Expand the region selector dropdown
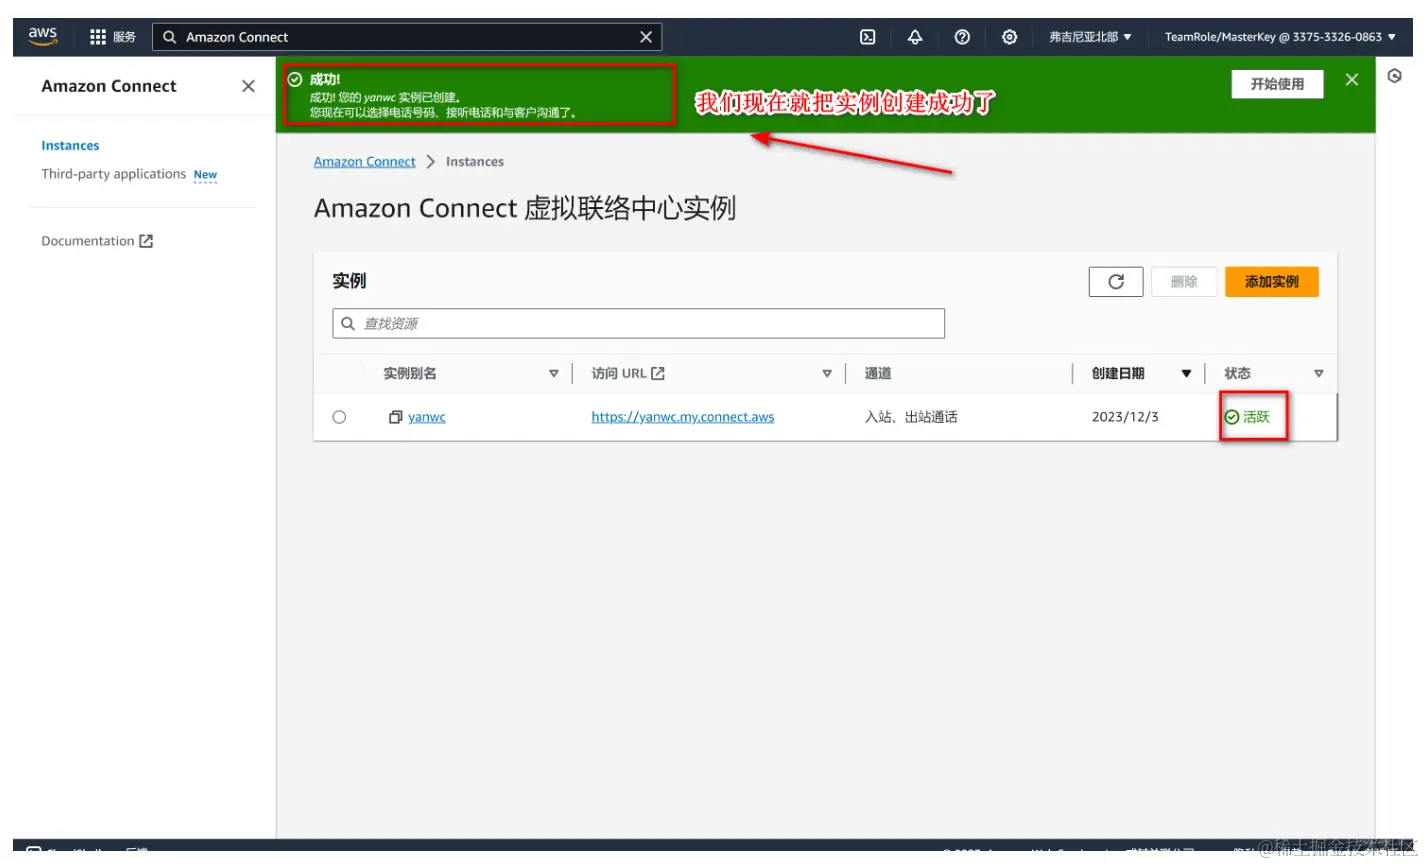This screenshot has width=1425, height=865. coord(1090,37)
